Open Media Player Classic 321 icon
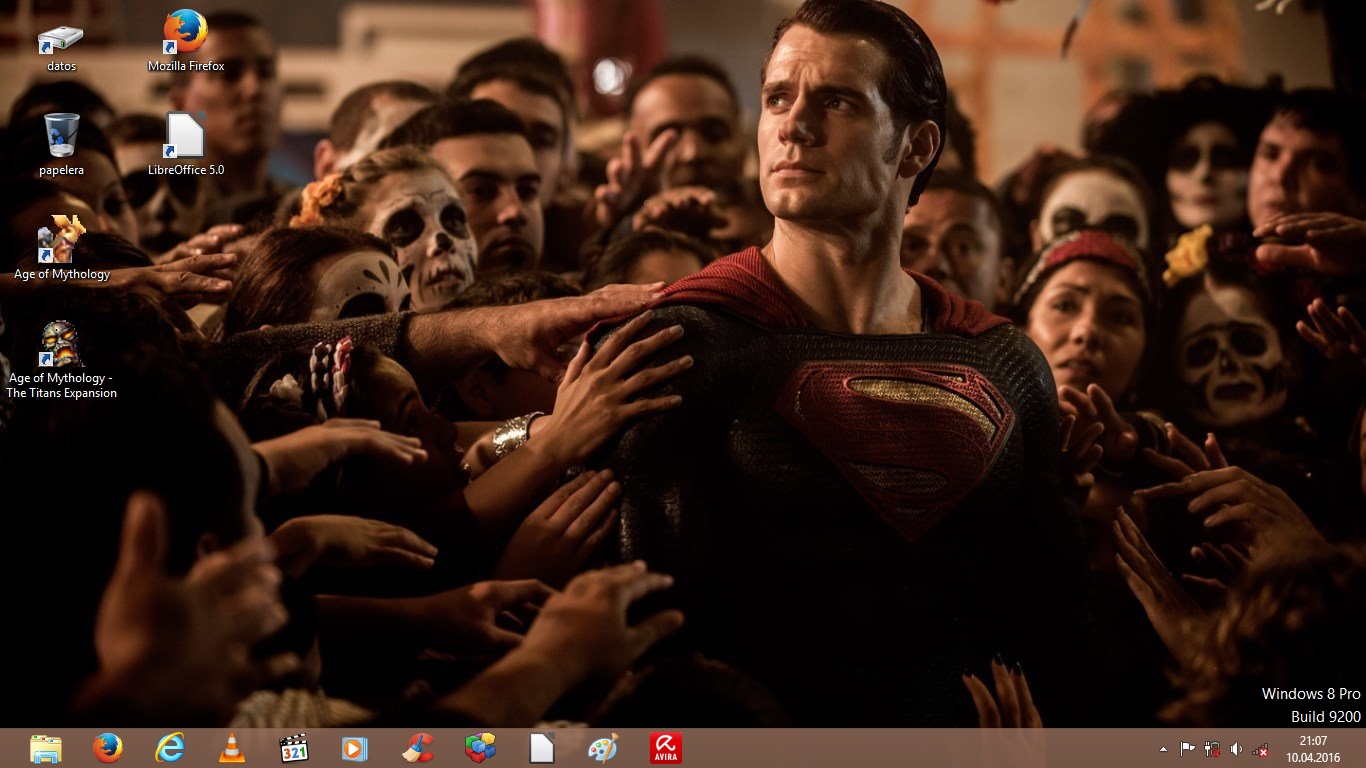Image resolution: width=1366 pixels, height=768 pixels. pos(294,748)
